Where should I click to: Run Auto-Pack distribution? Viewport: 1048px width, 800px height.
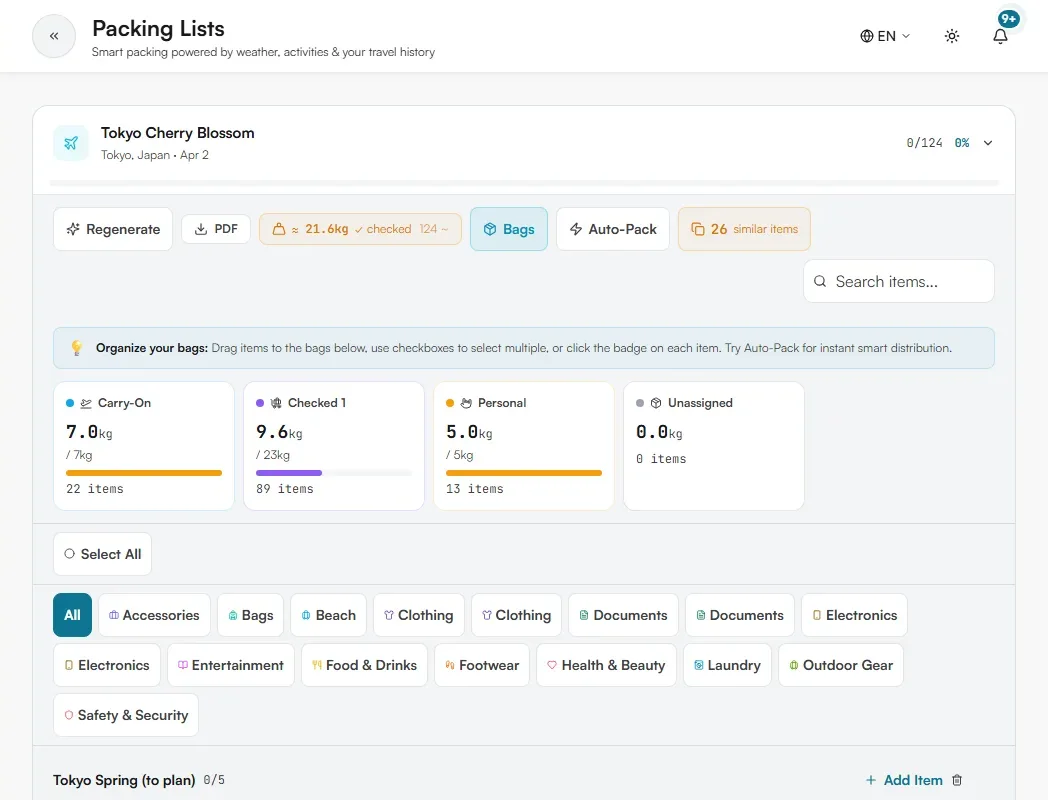tap(613, 229)
